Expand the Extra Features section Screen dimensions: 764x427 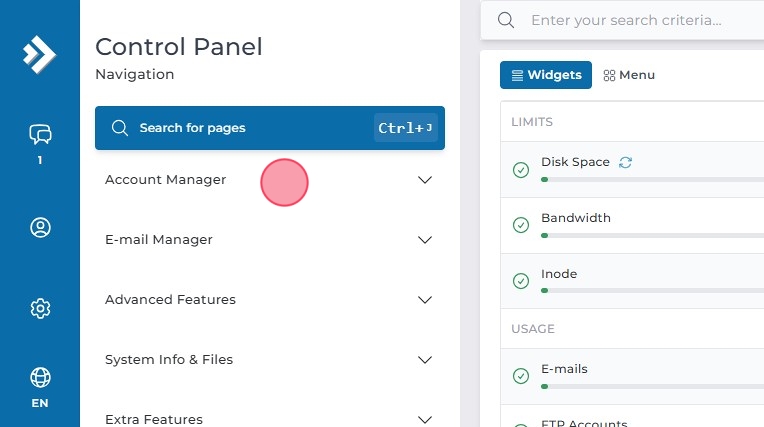(425, 419)
